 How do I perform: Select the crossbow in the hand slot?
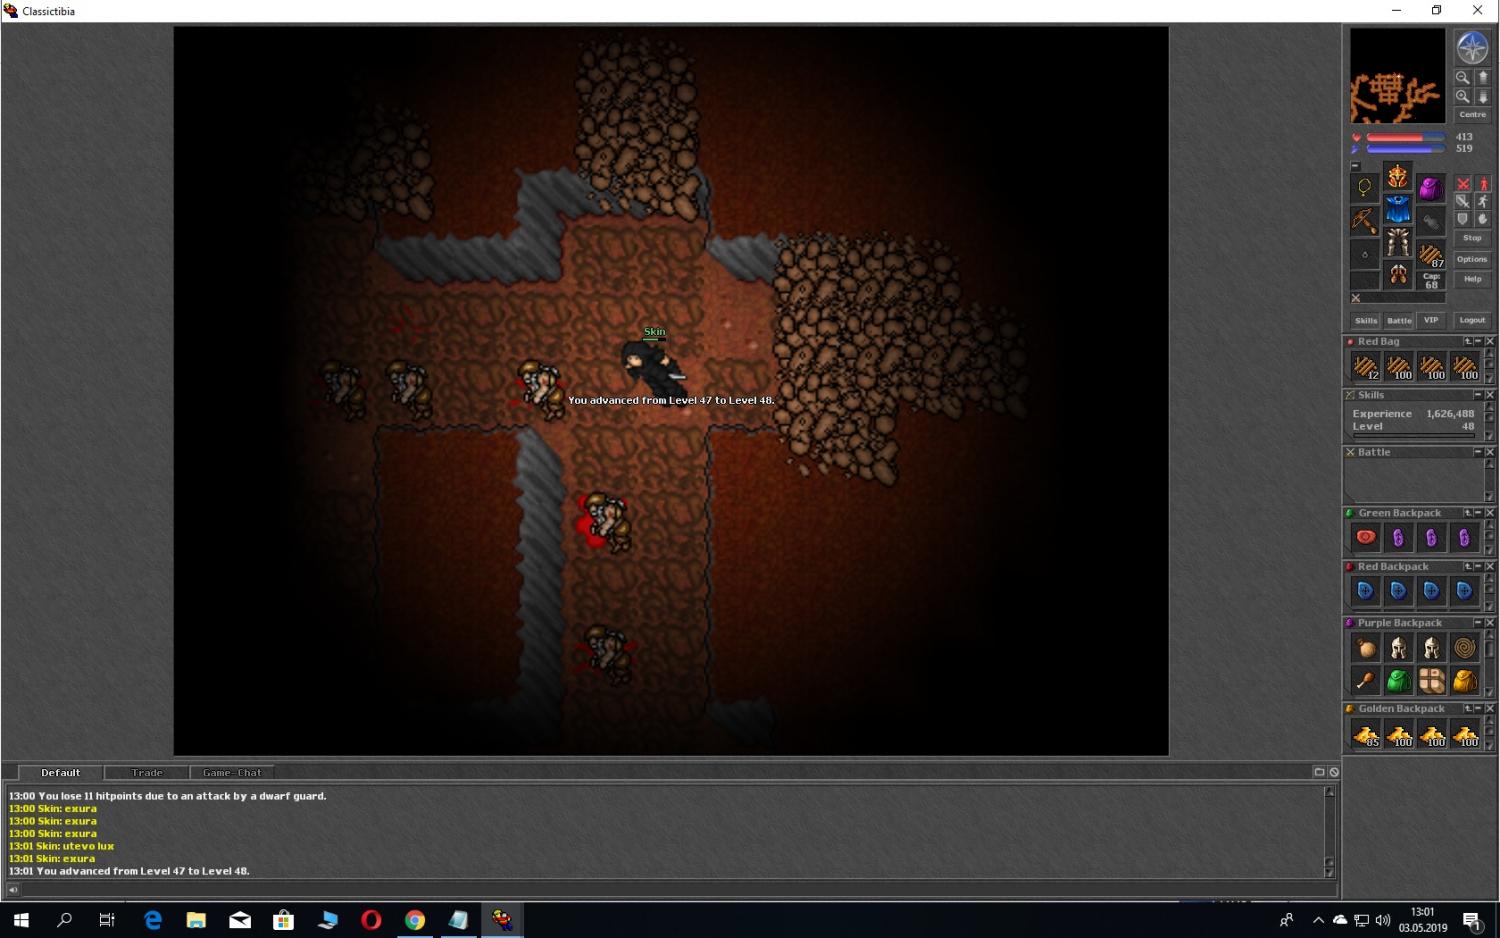1364,221
